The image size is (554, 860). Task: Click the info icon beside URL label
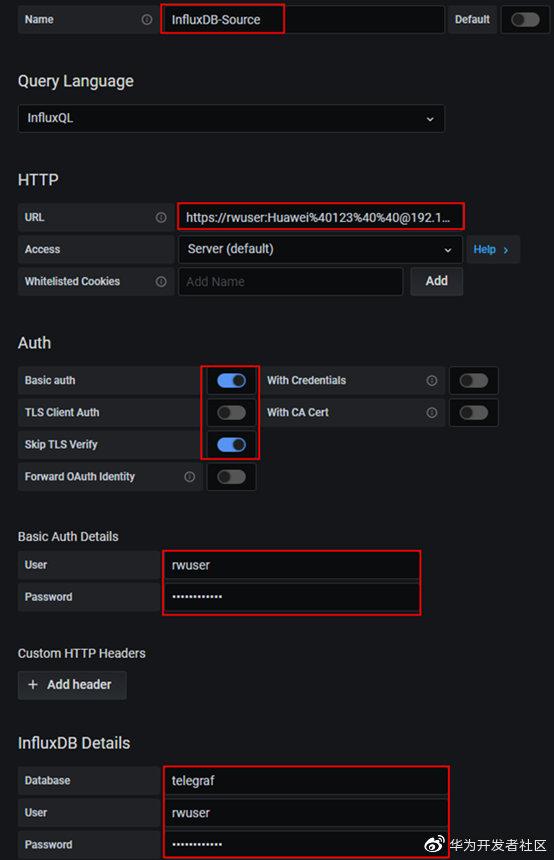(161, 218)
